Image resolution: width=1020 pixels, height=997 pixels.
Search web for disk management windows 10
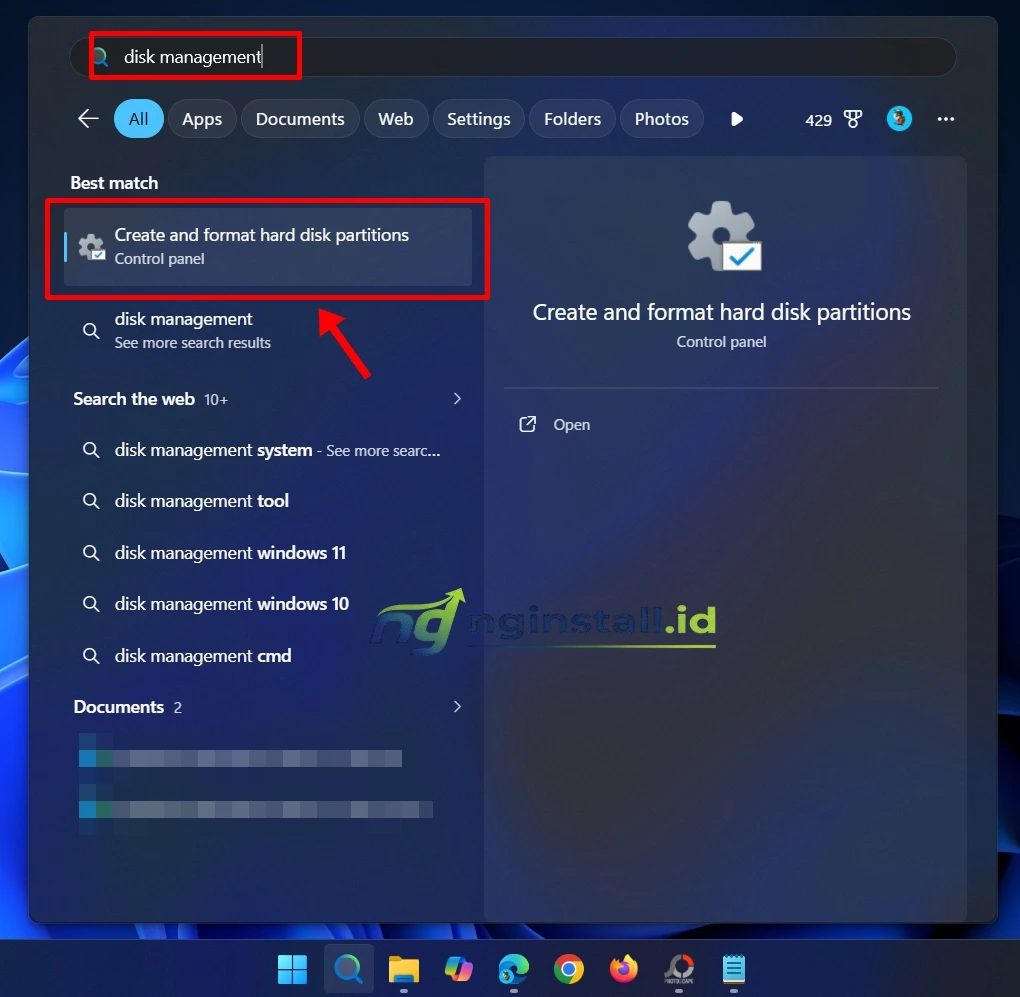tap(268, 604)
